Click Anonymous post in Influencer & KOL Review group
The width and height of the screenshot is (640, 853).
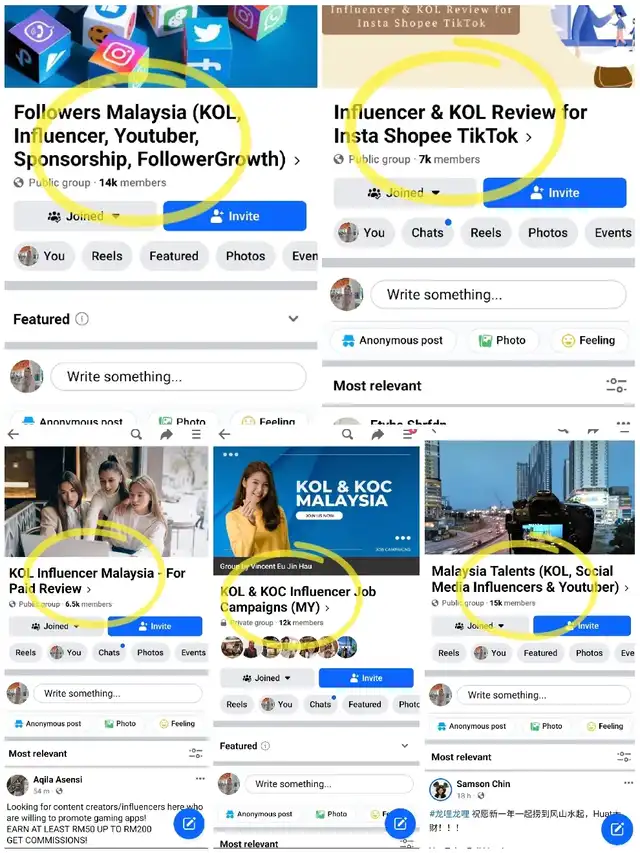pyautogui.click(x=392, y=341)
